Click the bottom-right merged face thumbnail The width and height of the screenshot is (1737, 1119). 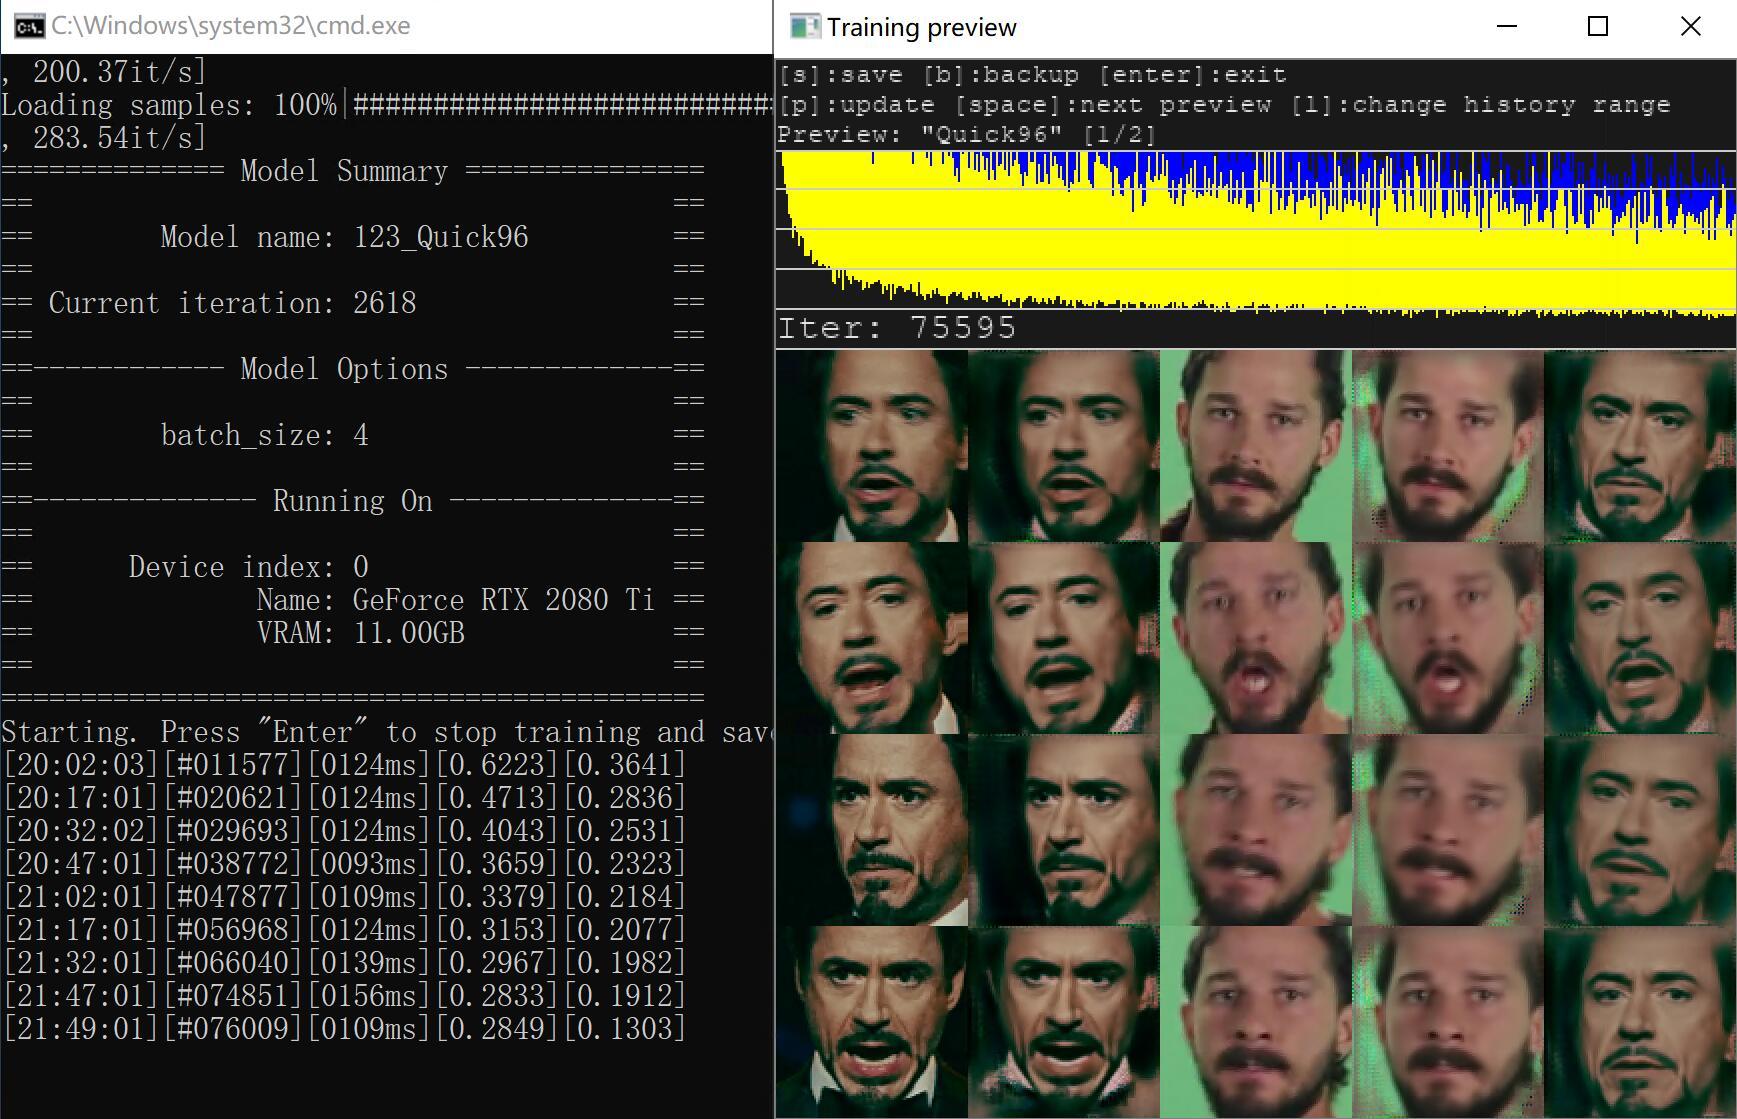(x=1640, y=1022)
